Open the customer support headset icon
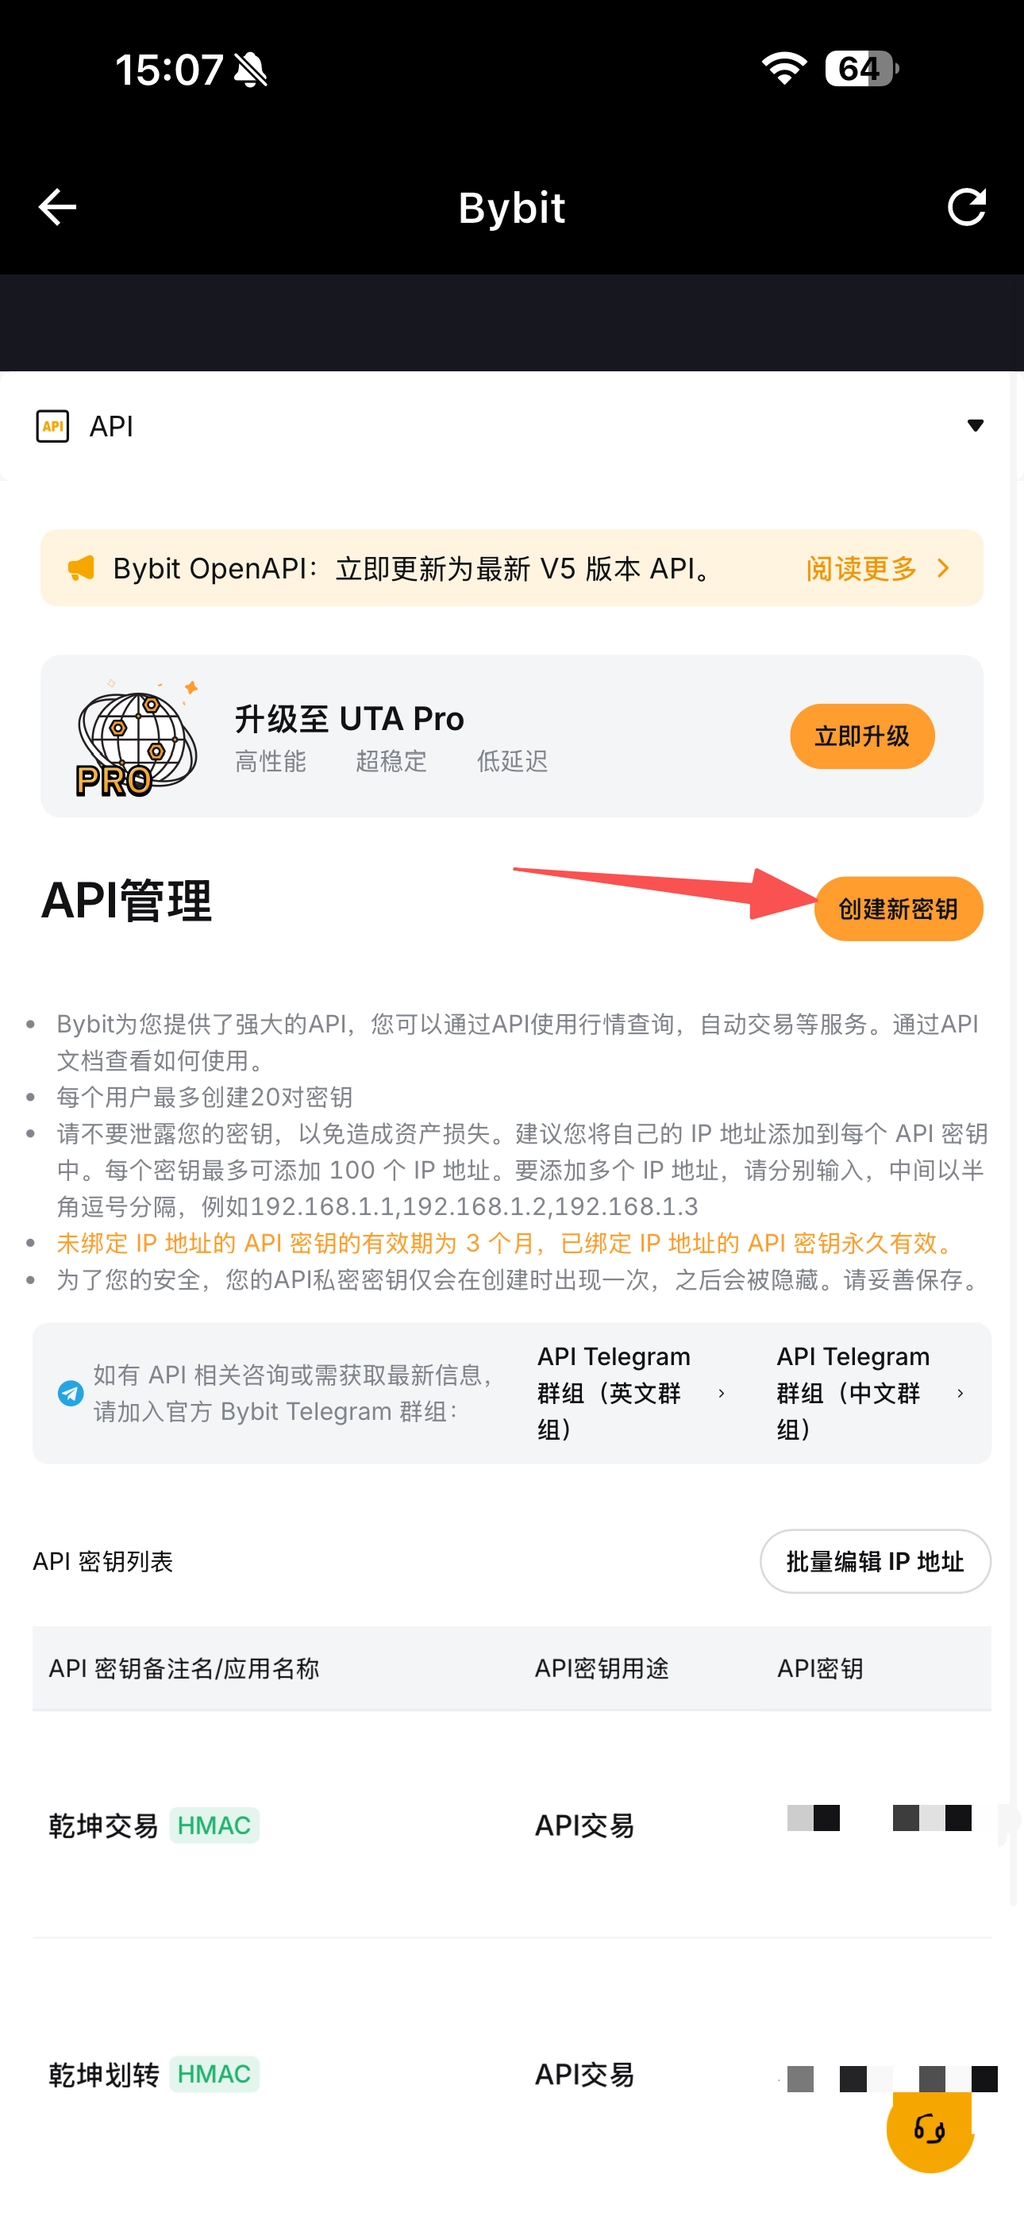This screenshot has width=1024, height=2219. 930,2128
